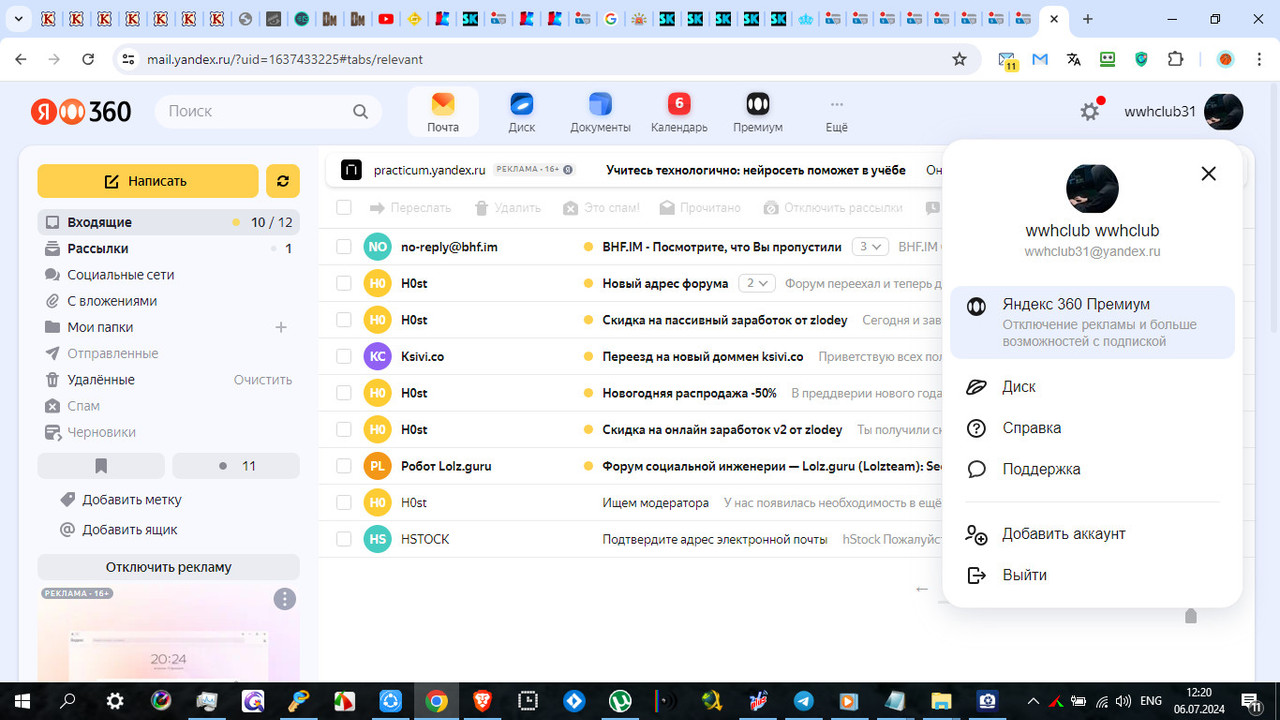This screenshot has height=720, width=1280.
Task: Open the Мои папки item
Action: click(100, 327)
